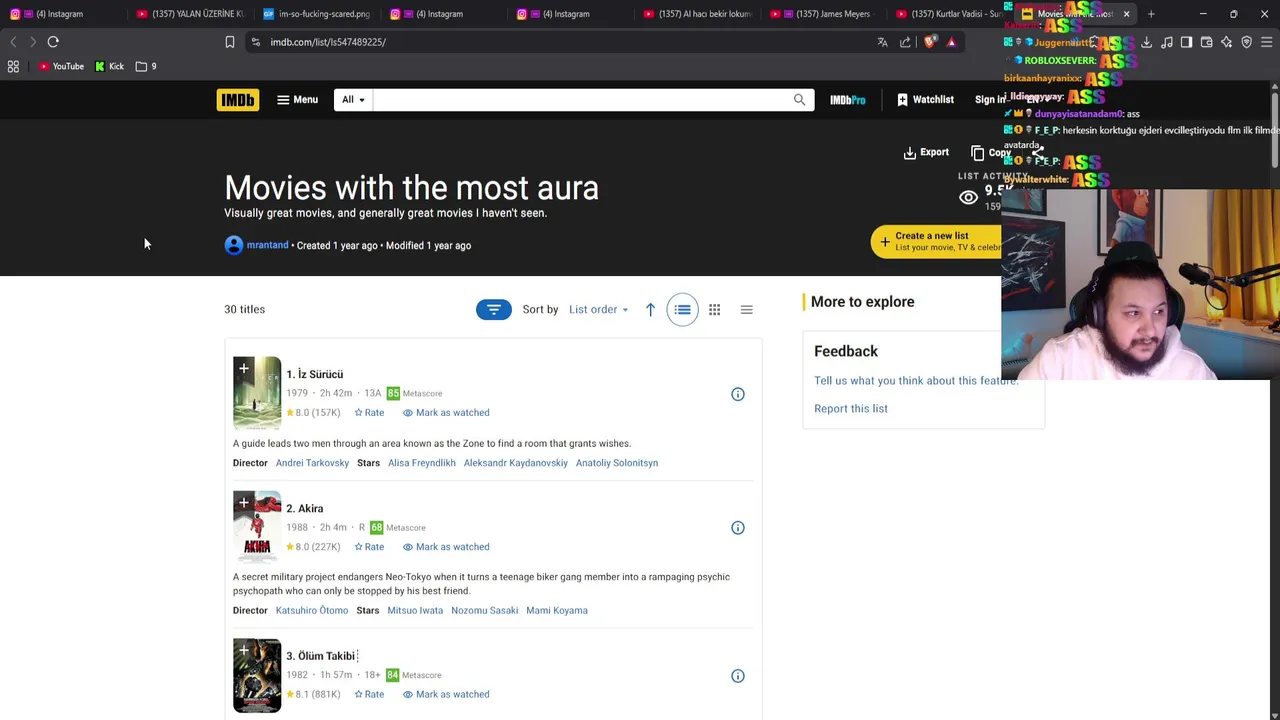The width and height of the screenshot is (1280, 720).
Task: Share this page icon
Action: [x=905, y=42]
